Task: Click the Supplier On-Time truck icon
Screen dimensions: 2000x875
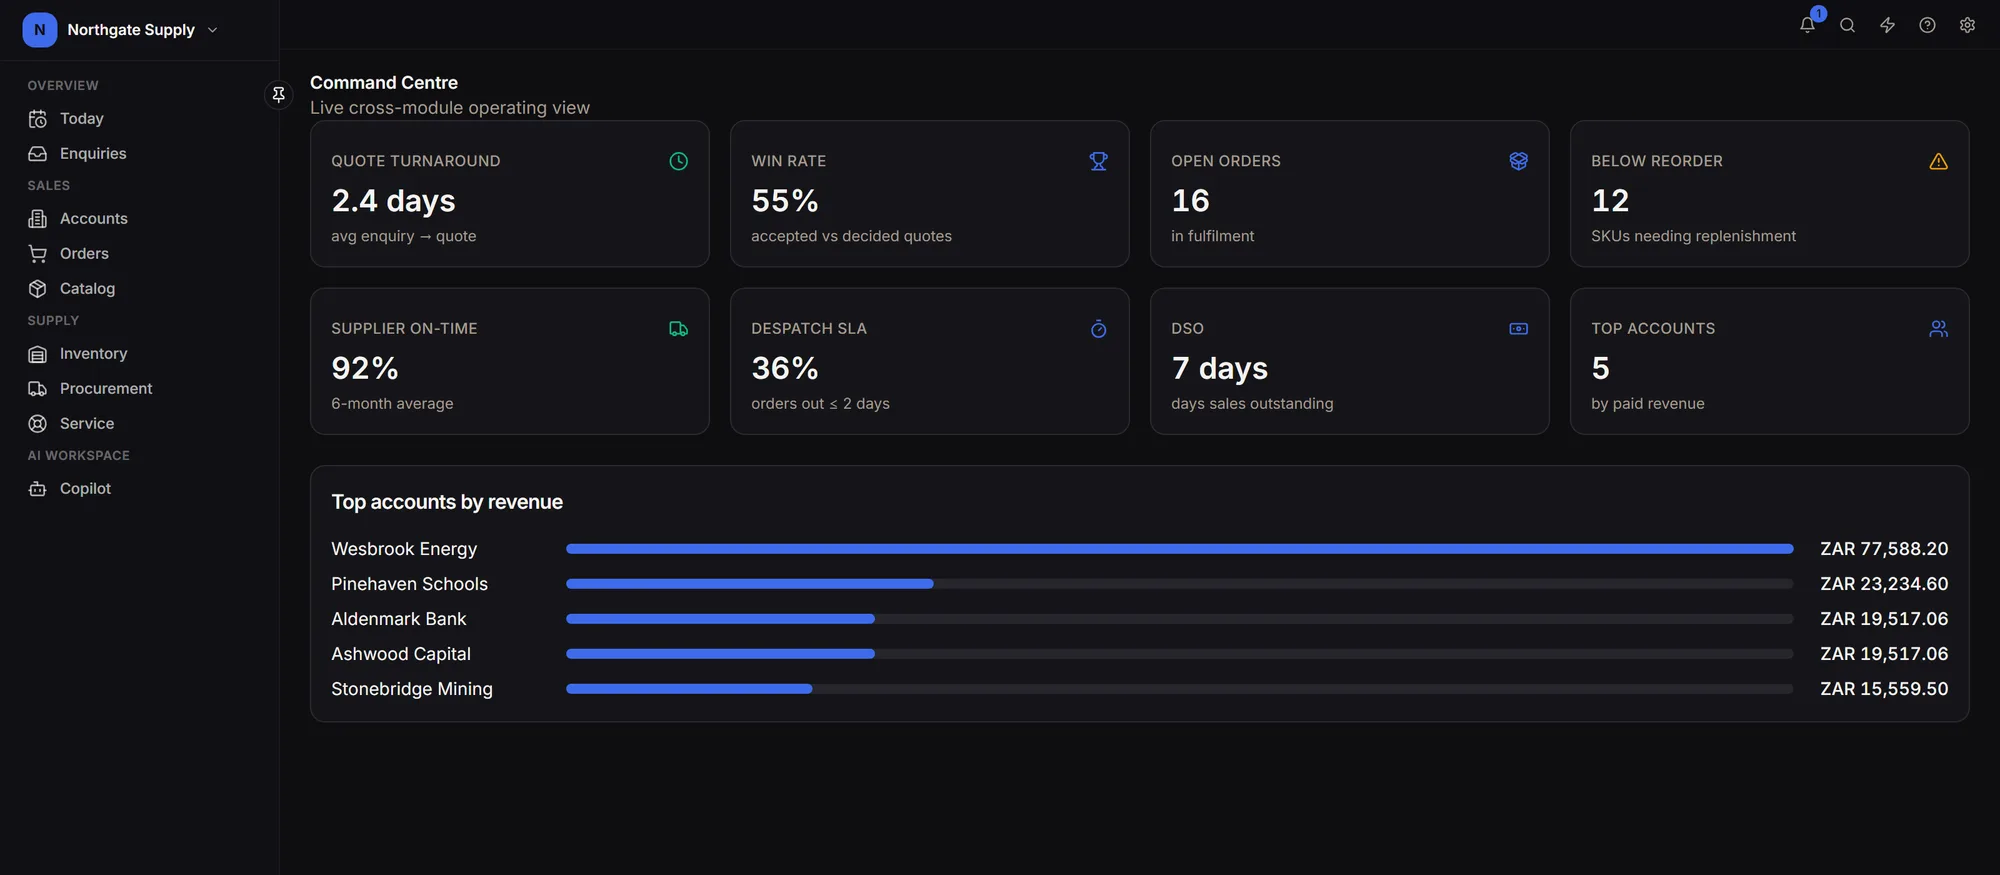Action: click(678, 329)
